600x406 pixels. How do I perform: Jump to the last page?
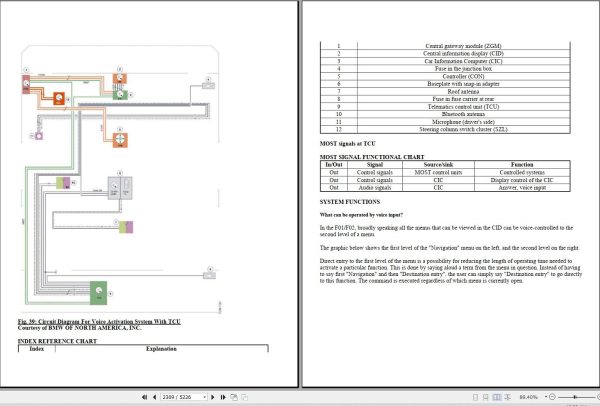pyautogui.click(x=223, y=397)
